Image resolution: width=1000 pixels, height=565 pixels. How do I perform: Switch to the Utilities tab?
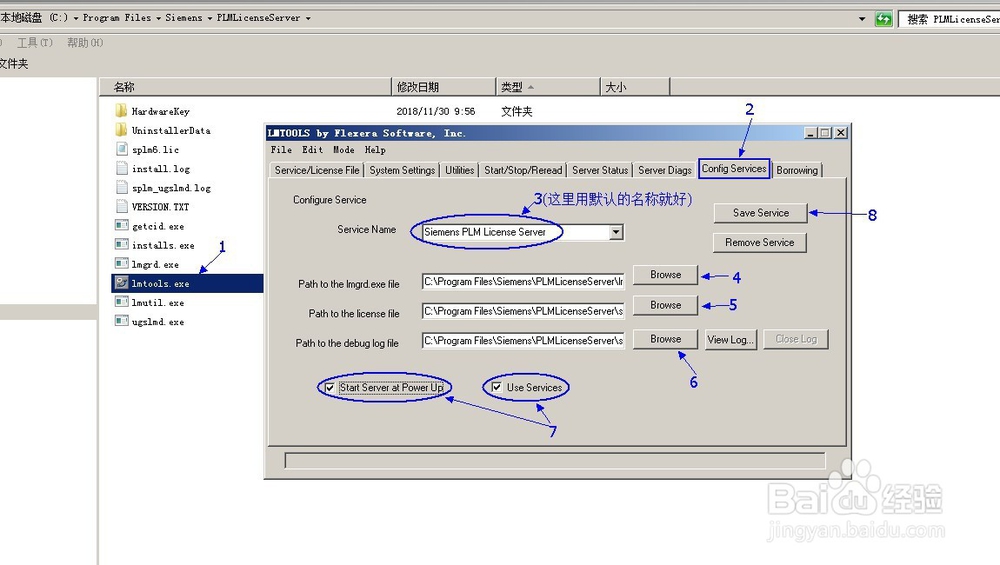pyautogui.click(x=460, y=170)
